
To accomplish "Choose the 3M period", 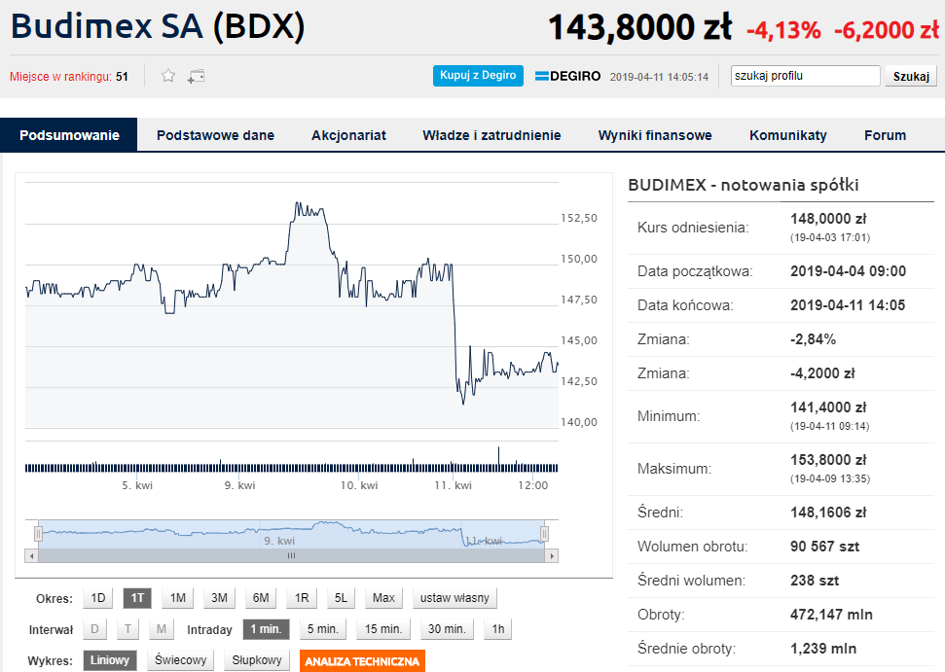I will [x=219, y=598].
